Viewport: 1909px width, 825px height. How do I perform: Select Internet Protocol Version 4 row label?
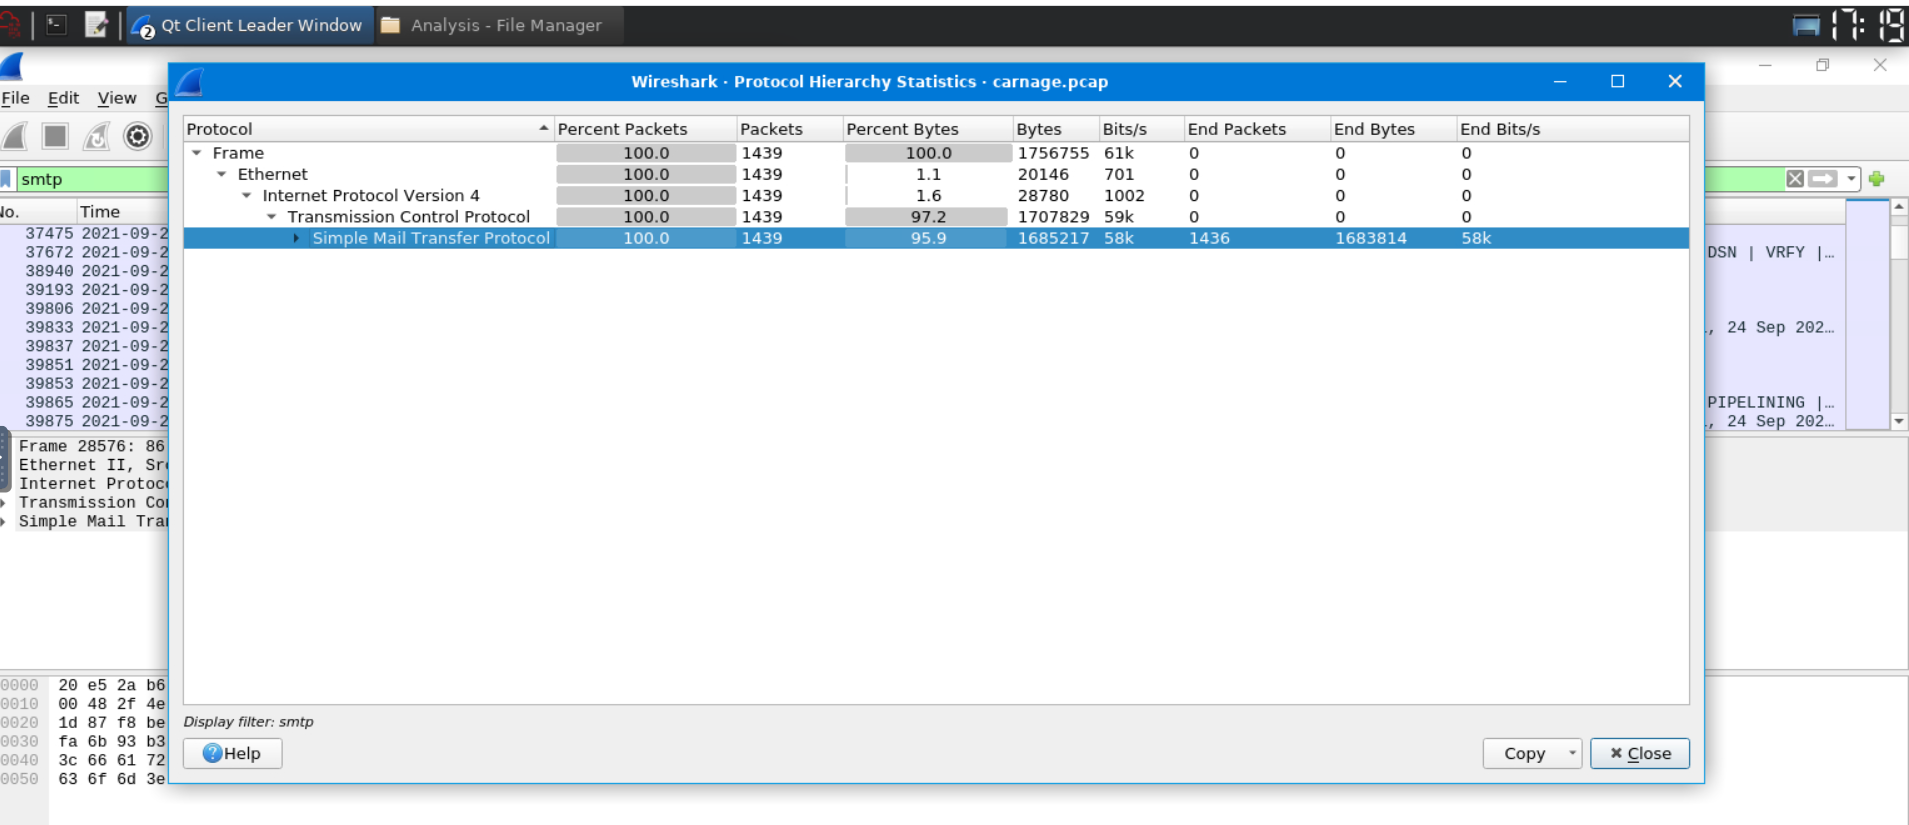point(371,196)
